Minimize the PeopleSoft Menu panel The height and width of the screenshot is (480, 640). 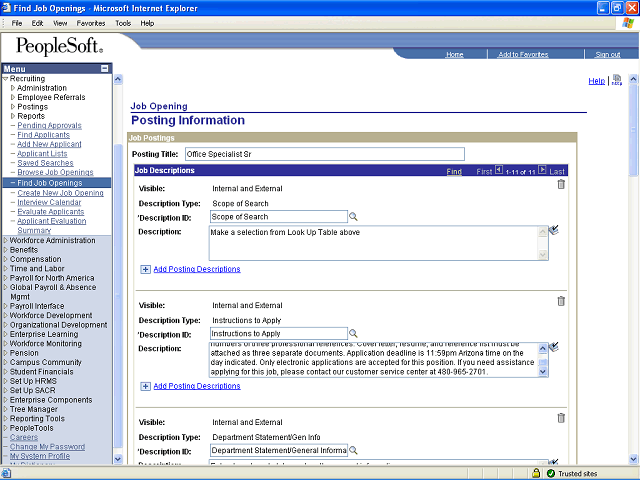point(105,69)
